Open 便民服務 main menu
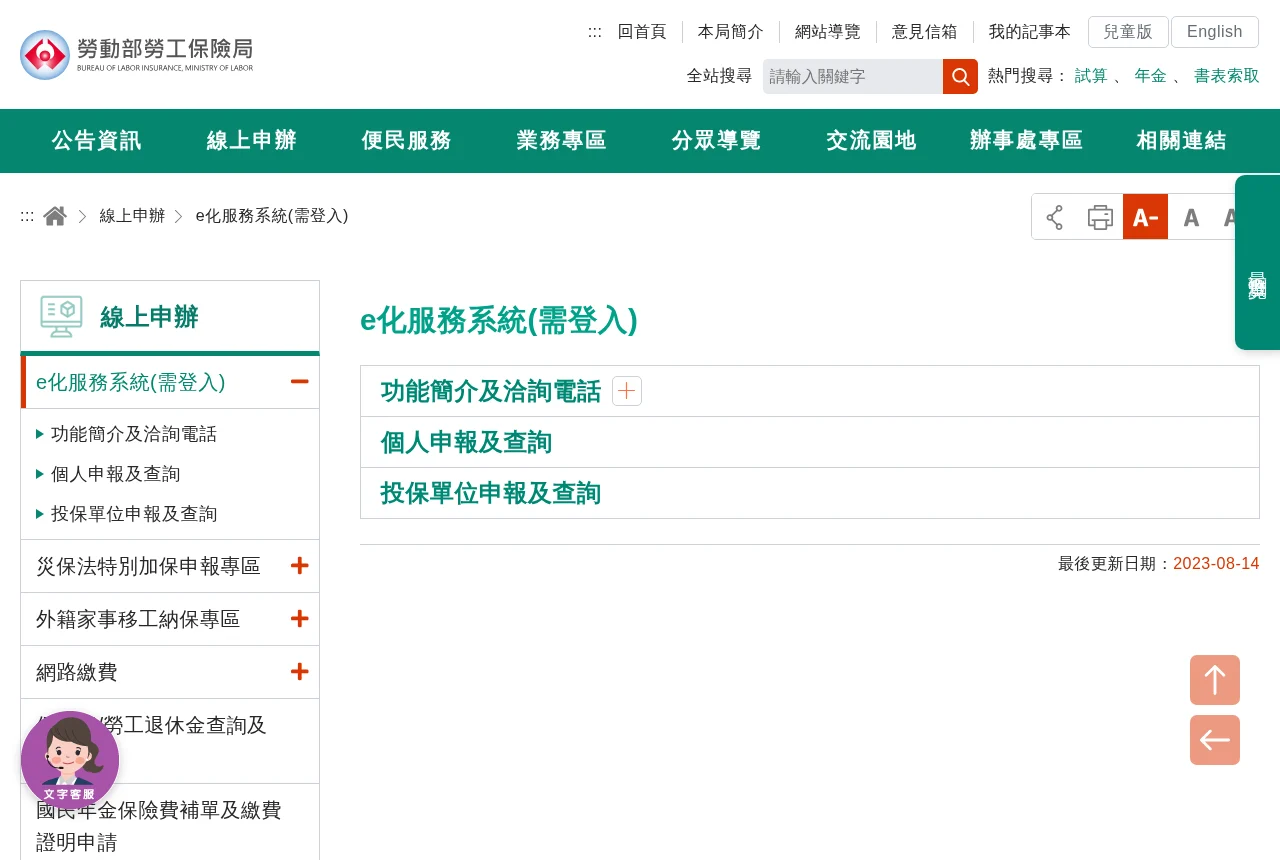Screen dimensions: 1280x860 (407, 141)
